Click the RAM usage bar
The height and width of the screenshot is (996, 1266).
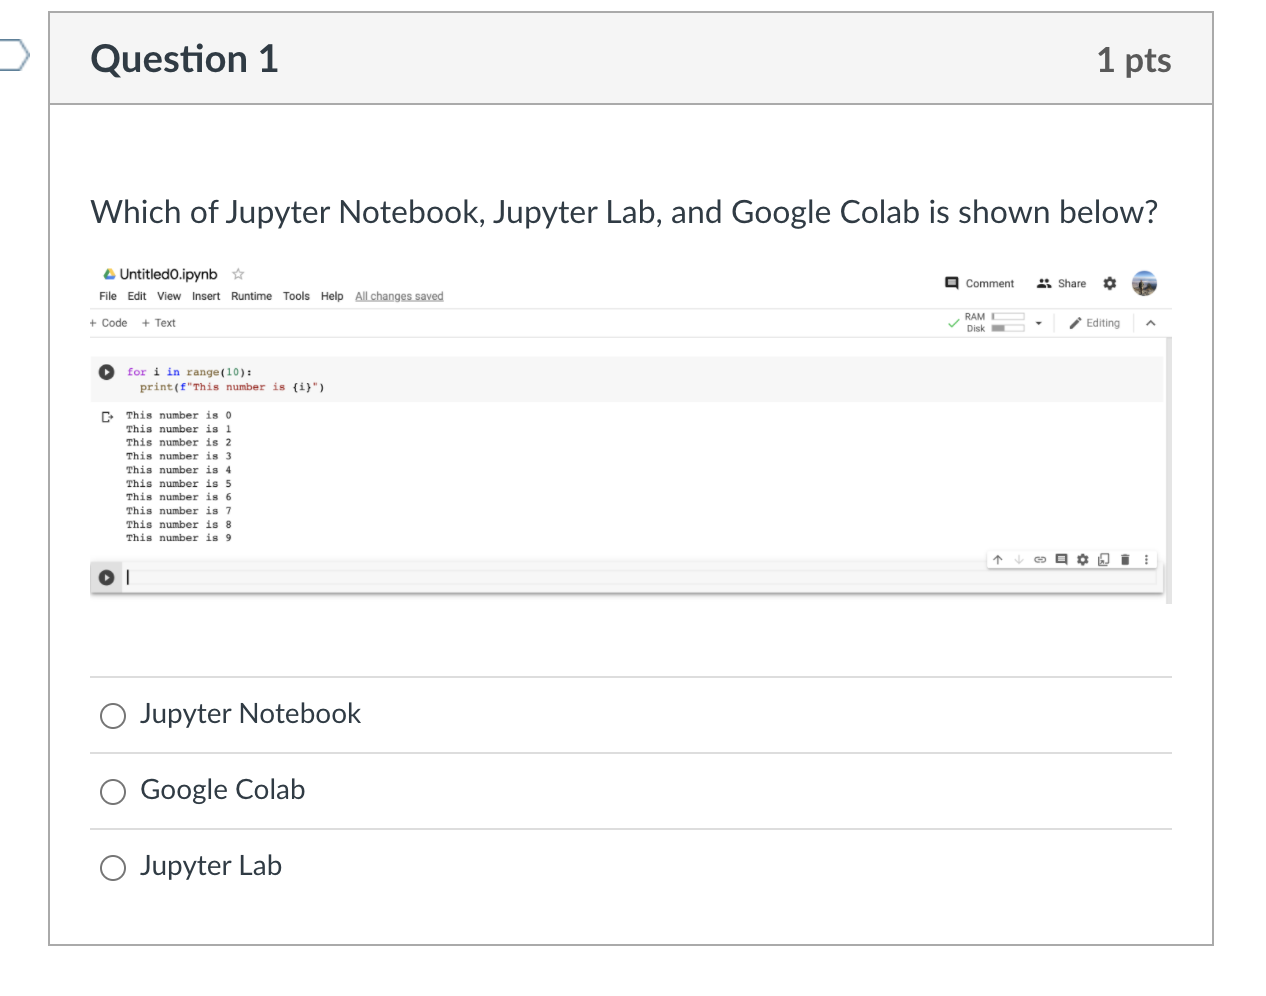[x=1008, y=316]
